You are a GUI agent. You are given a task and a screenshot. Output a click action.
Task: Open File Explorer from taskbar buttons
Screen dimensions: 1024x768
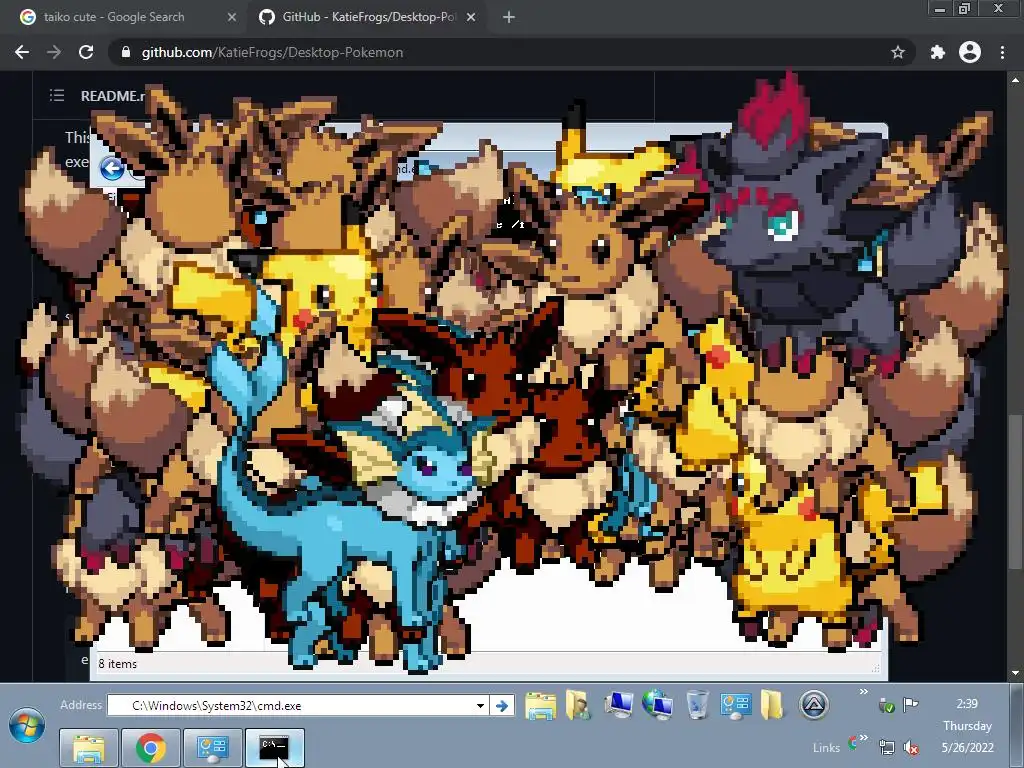click(89, 748)
